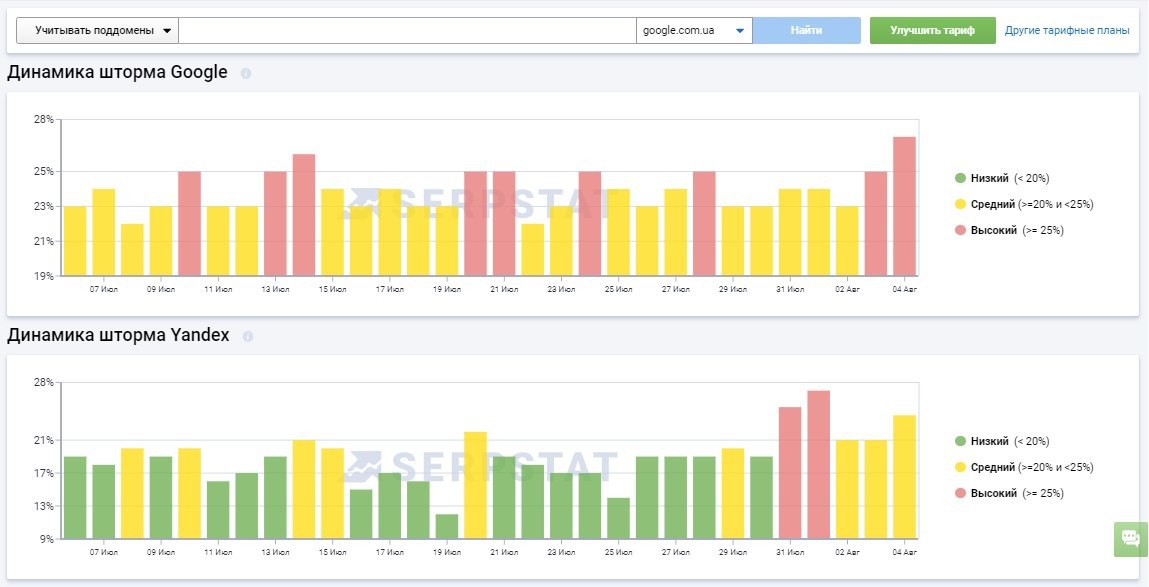Expand the Учитывать поддомены dropdown

[97, 31]
